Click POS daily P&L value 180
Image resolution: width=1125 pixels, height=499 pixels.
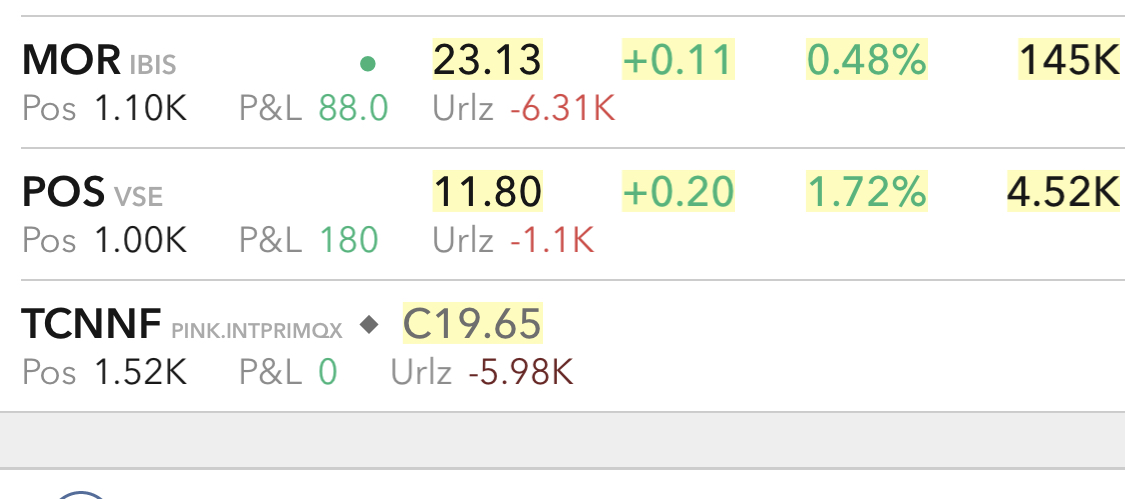tap(348, 240)
